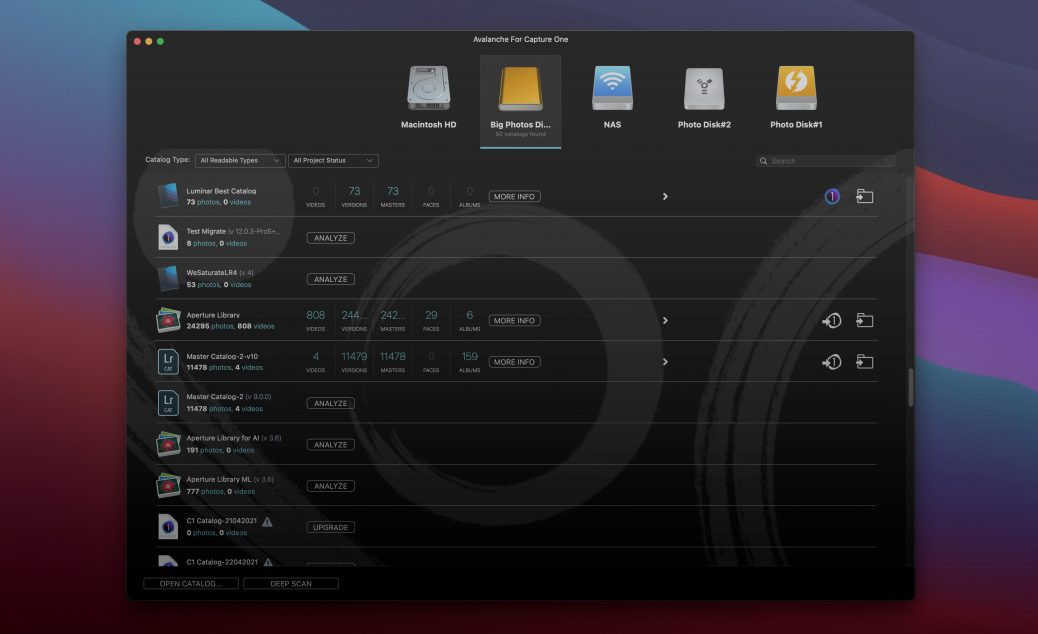This screenshot has width=1038, height=634.
Task: Click the WeSaturateLR4 catalog icon
Action: coord(168,278)
